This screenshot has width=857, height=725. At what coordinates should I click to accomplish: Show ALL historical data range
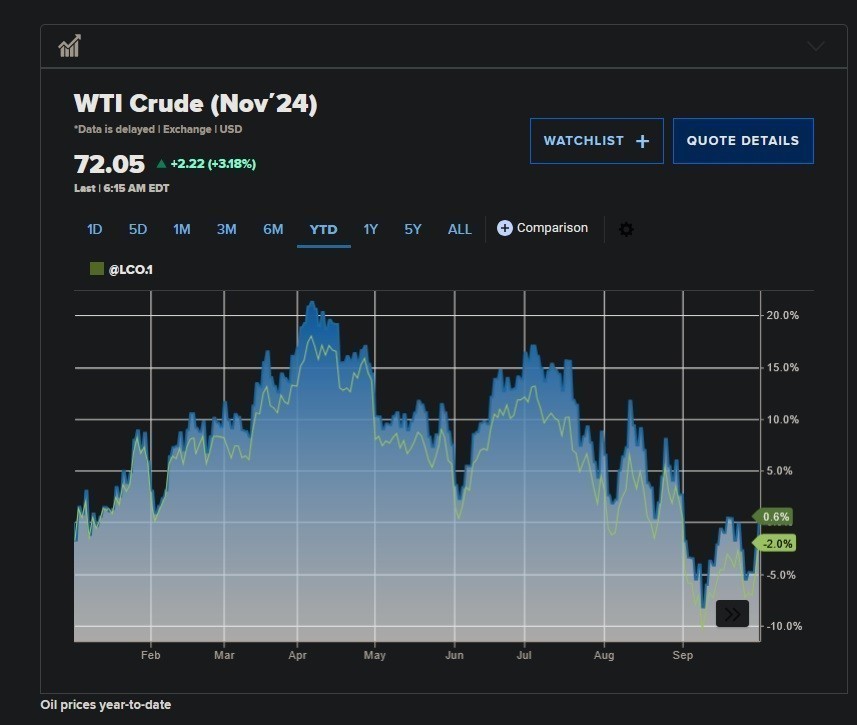point(459,229)
